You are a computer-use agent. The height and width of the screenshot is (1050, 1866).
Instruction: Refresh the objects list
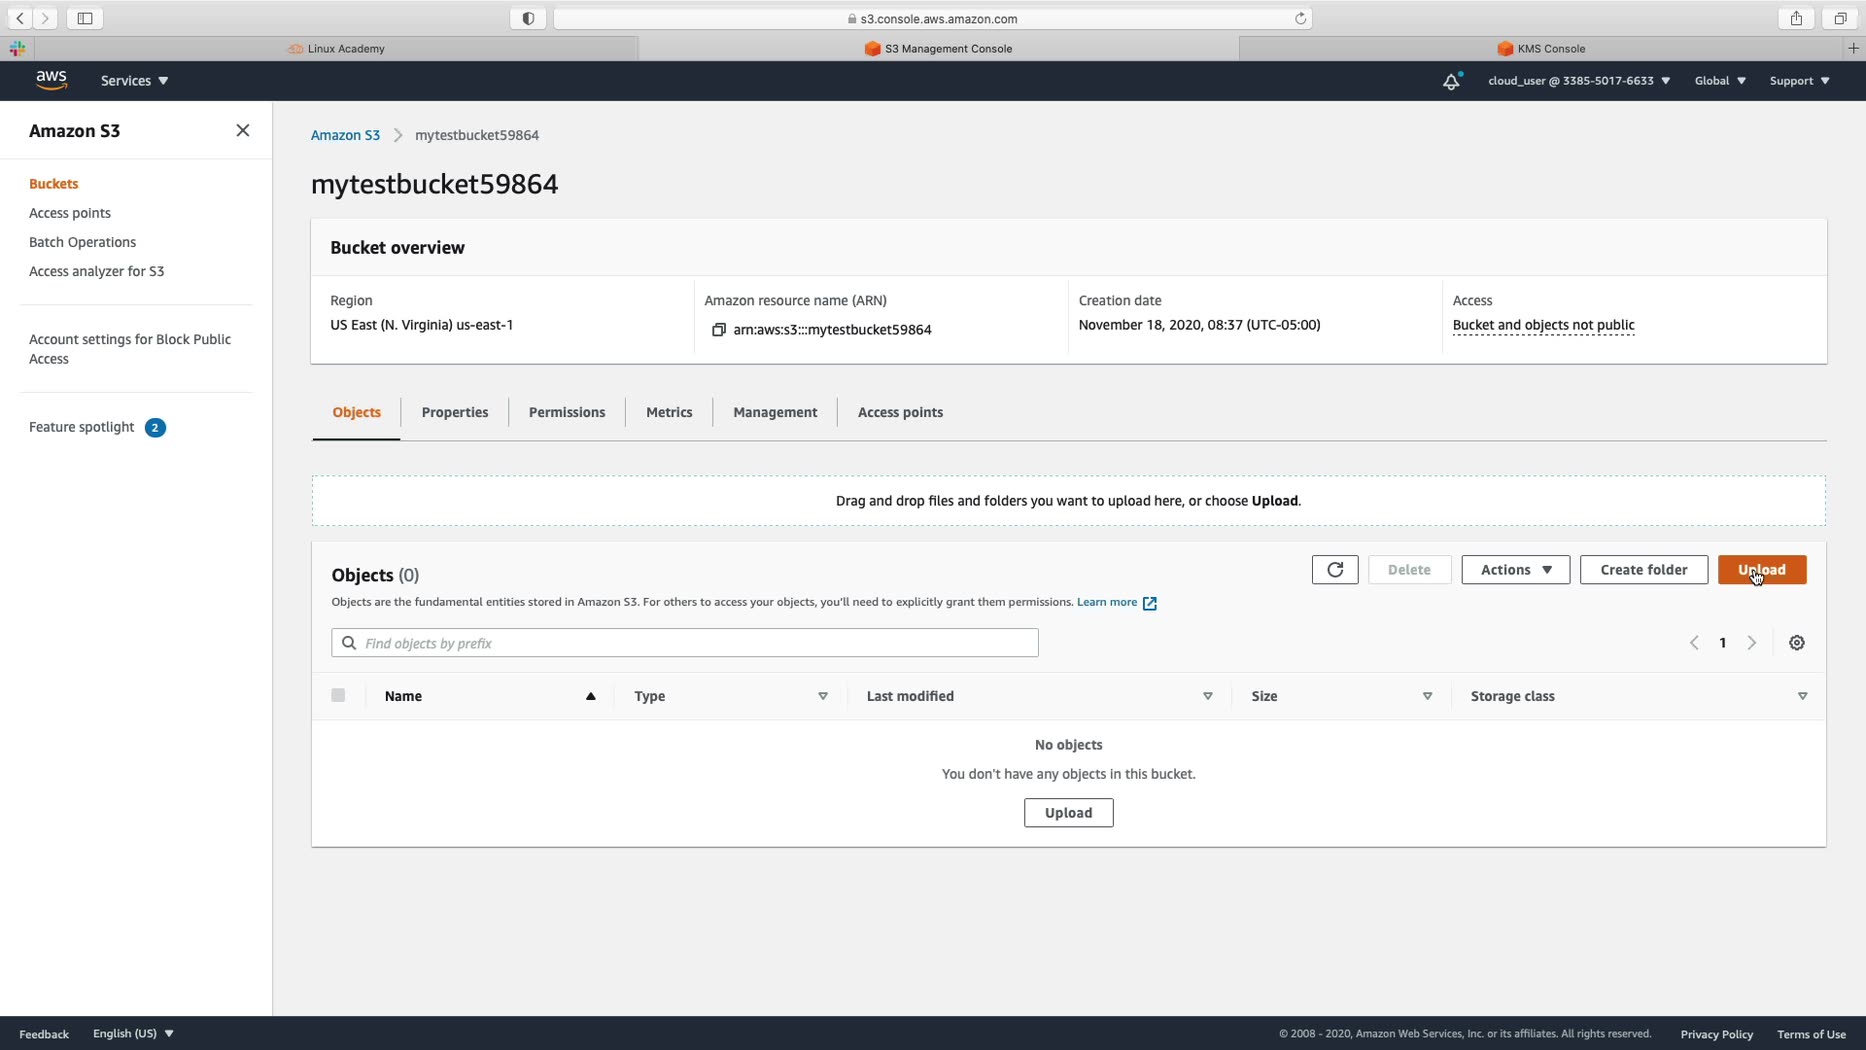point(1335,570)
